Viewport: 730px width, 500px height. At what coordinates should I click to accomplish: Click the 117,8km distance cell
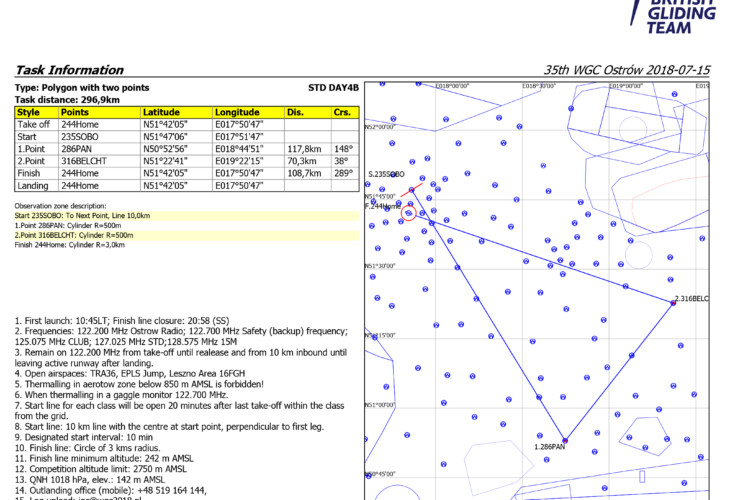[x=304, y=149]
